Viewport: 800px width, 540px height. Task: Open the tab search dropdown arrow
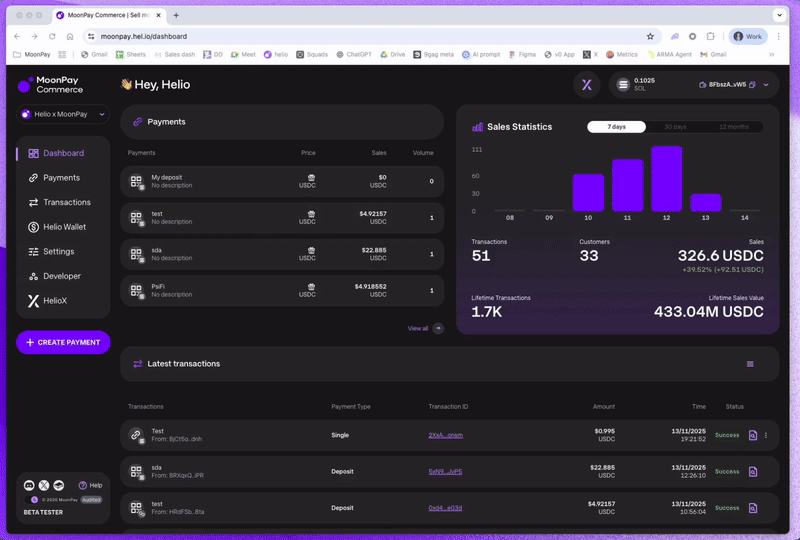pyautogui.click(x=779, y=15)
